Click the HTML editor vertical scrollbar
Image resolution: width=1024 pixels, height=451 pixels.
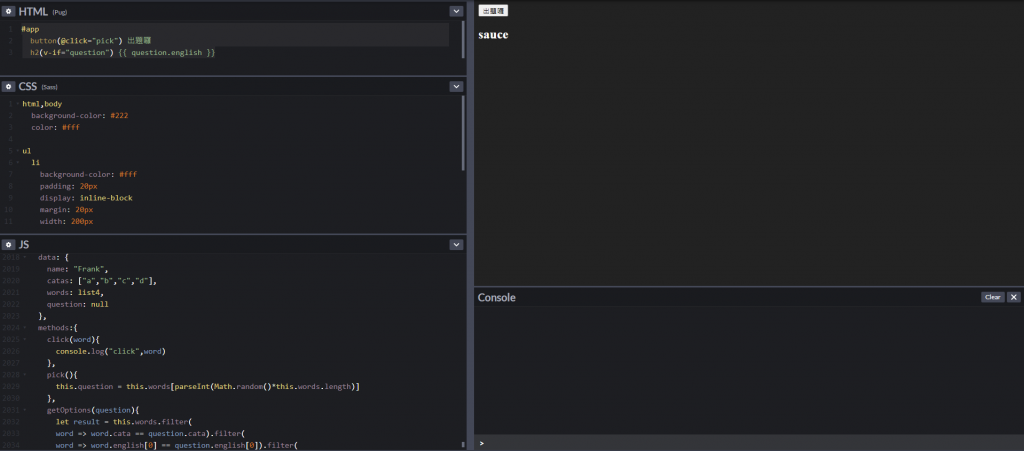(x=464, y=39)
